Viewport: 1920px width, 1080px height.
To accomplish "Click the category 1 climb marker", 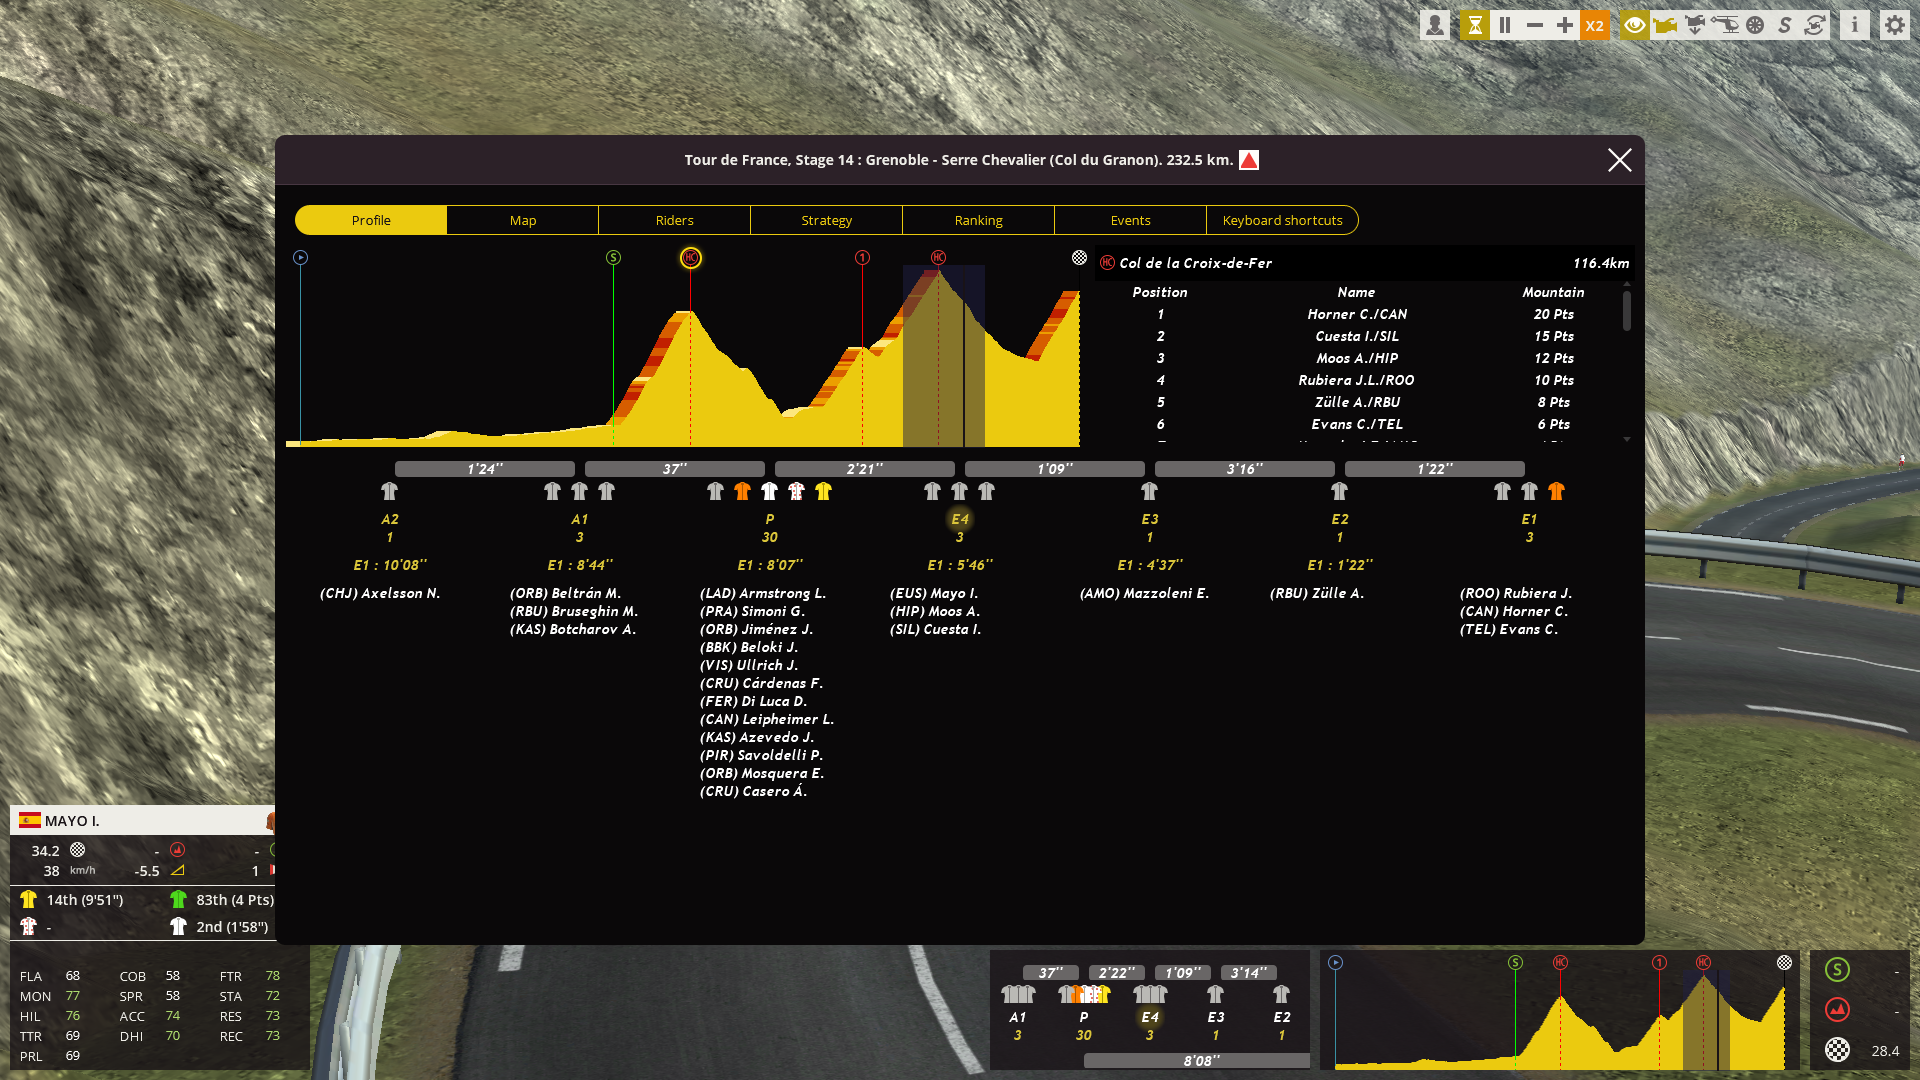I will tap(863, 258).
